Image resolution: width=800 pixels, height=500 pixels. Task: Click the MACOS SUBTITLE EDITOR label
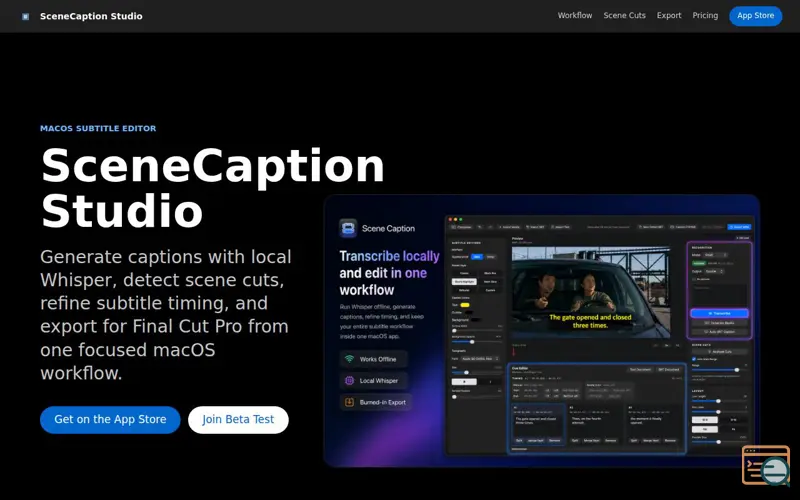click(98, 129)
